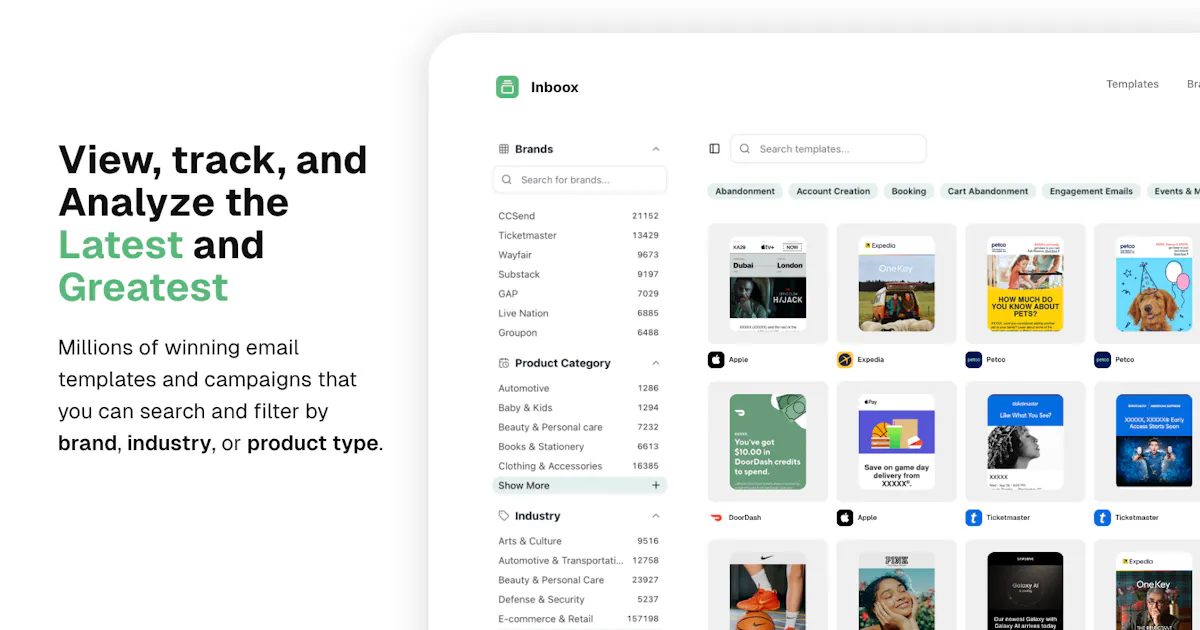The width and height of the screenshot is (1200, 630).
Task: Toggle the sidebar panel icon
Action: pyautogui.click(x=714, y=149)
